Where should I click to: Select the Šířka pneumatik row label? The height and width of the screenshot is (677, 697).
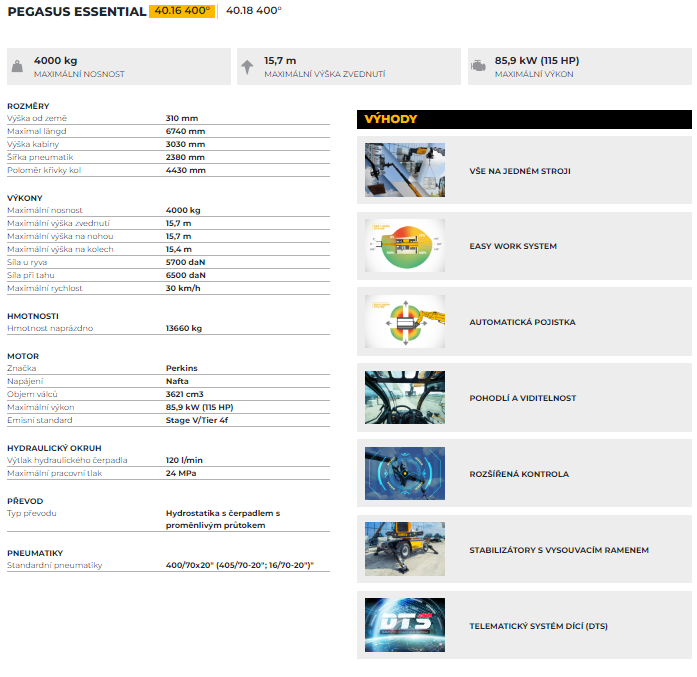(x=40, y=157)
